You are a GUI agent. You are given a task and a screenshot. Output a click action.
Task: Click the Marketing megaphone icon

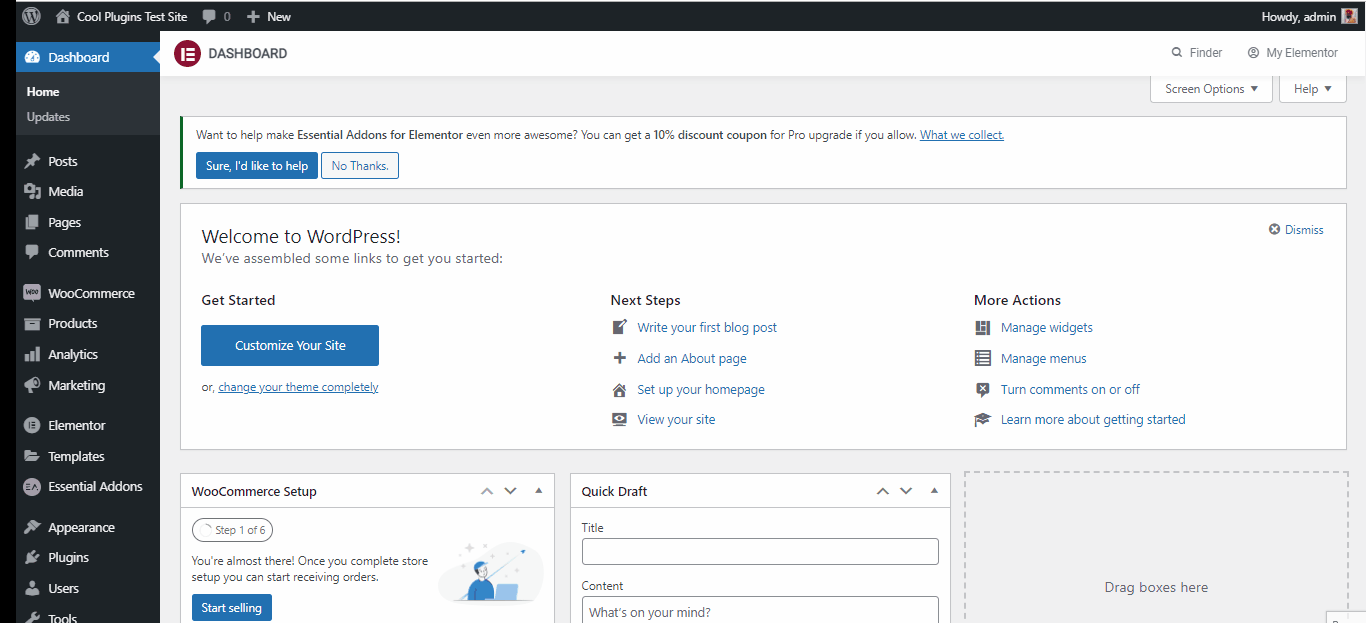[x=32, y=385]
